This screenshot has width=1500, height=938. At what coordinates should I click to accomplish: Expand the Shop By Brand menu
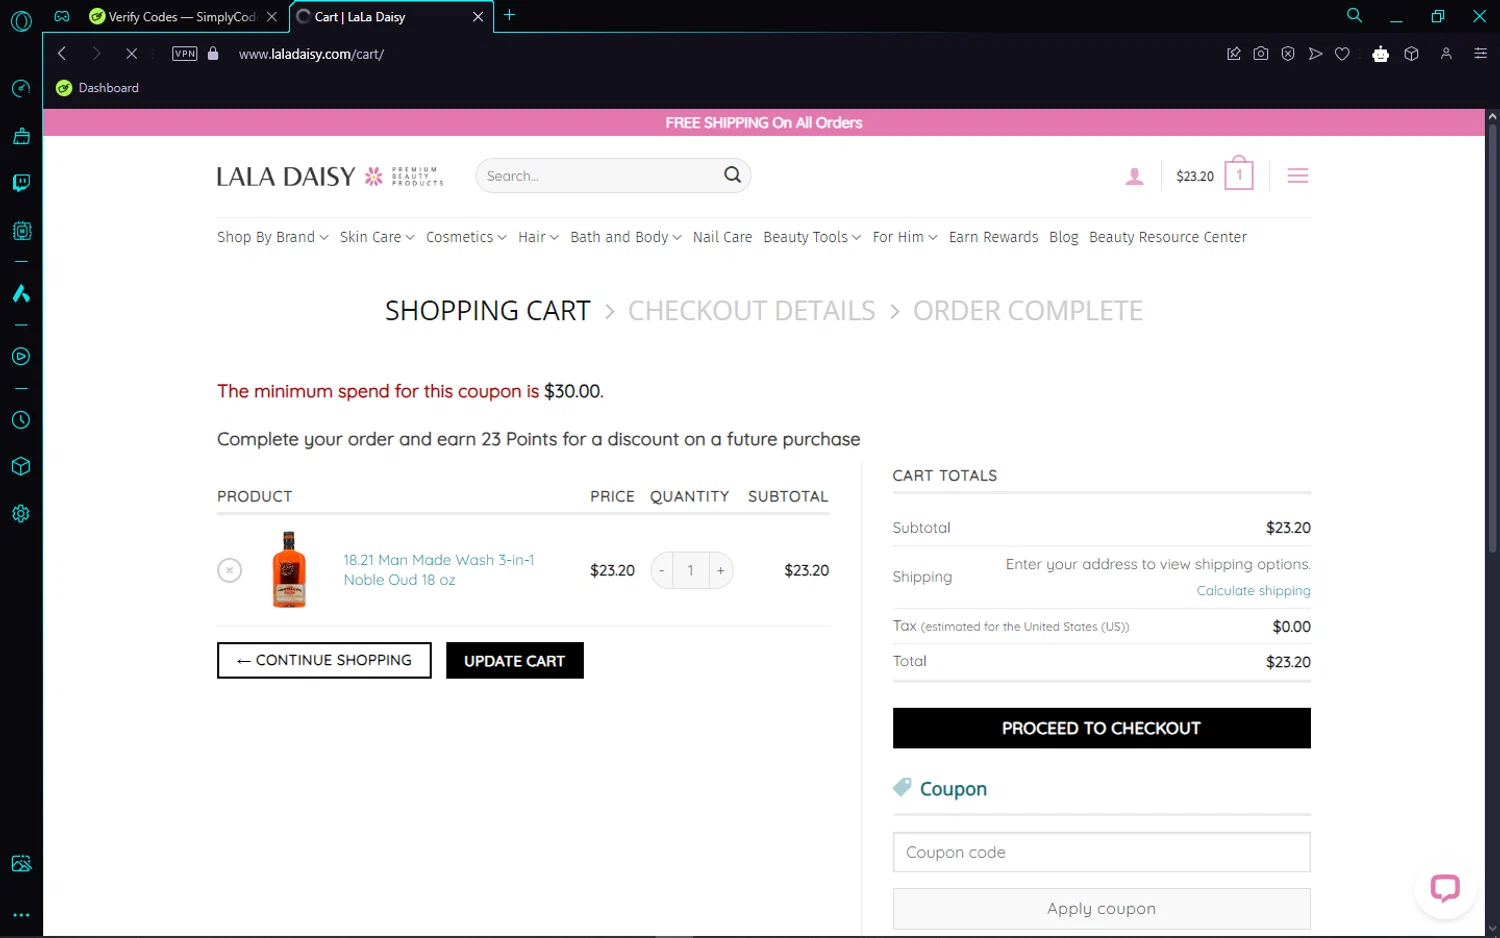point(272,237)
